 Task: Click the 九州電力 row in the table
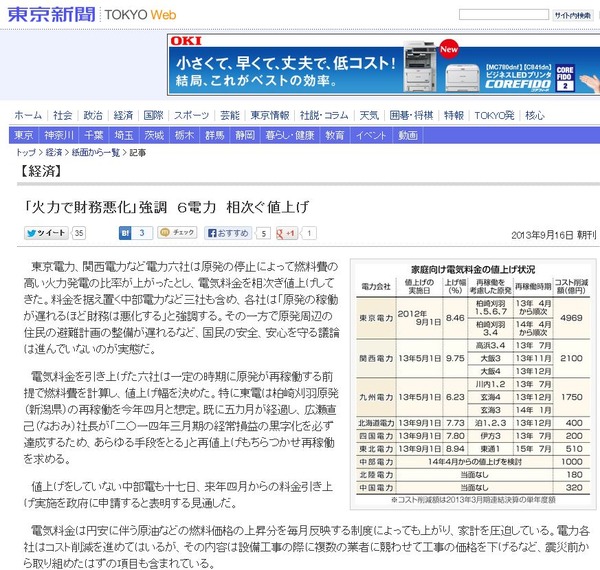coord(473,397)
